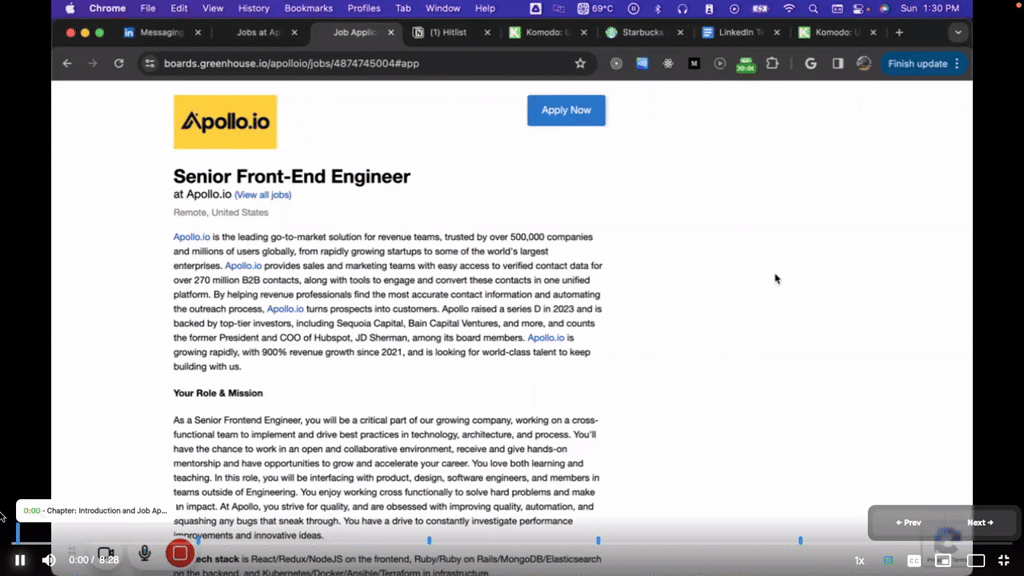Screen dimensions: 1024x576
Task: Open the three-dot menu beside Finish update
Action: [957, 63]
